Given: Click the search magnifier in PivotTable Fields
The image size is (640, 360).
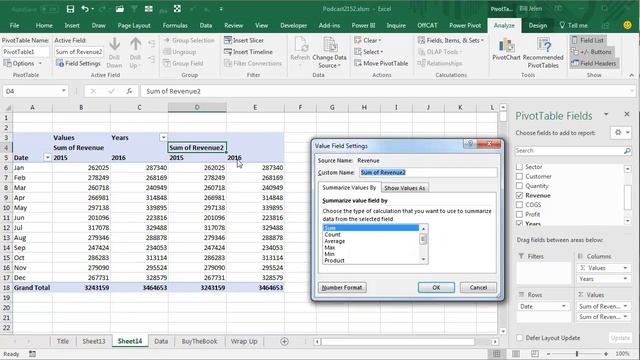Looking at the screenshot, I should 627,151.
